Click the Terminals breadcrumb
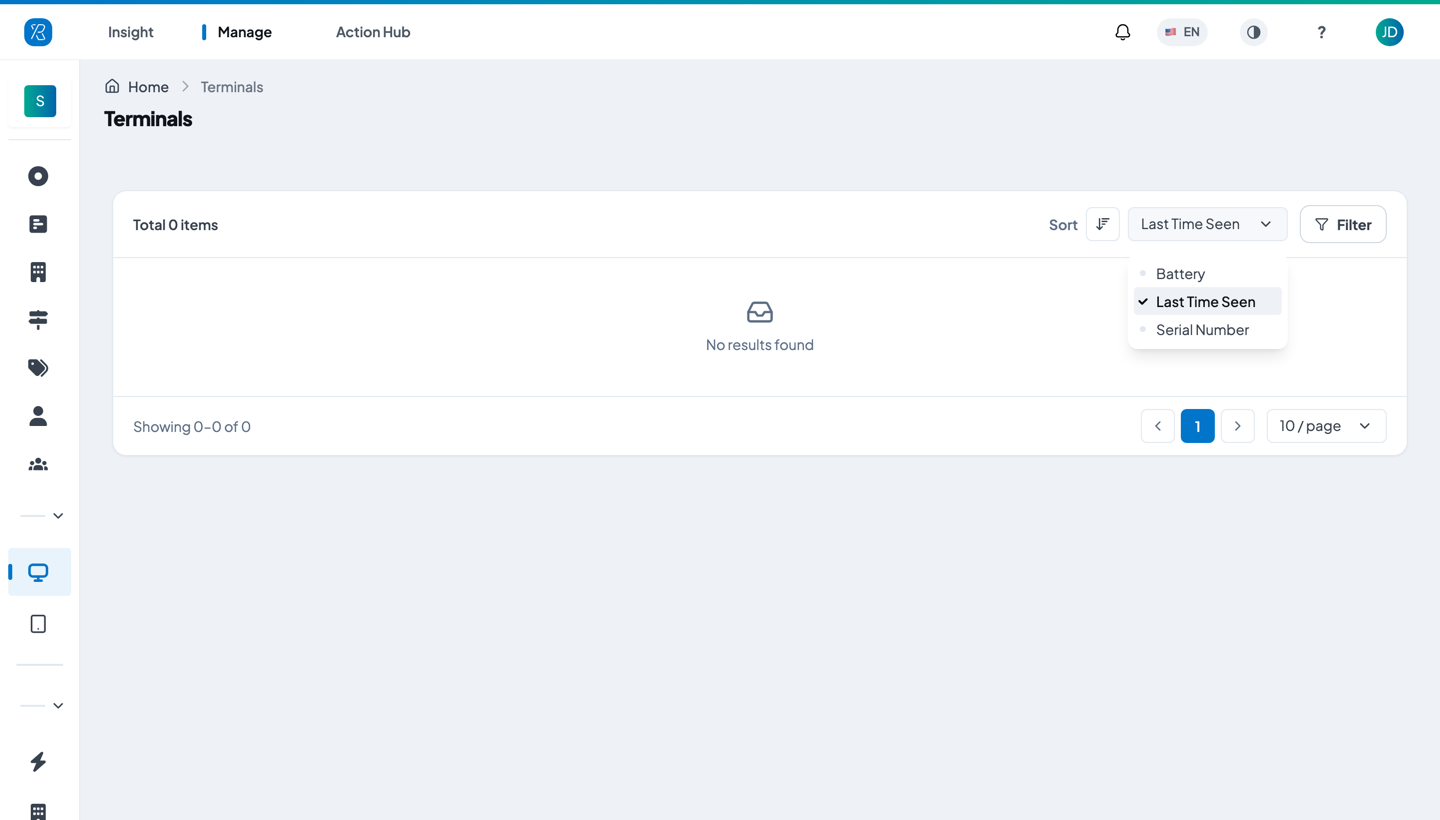This screenshot has height=820, width=1440. (232, 87)
